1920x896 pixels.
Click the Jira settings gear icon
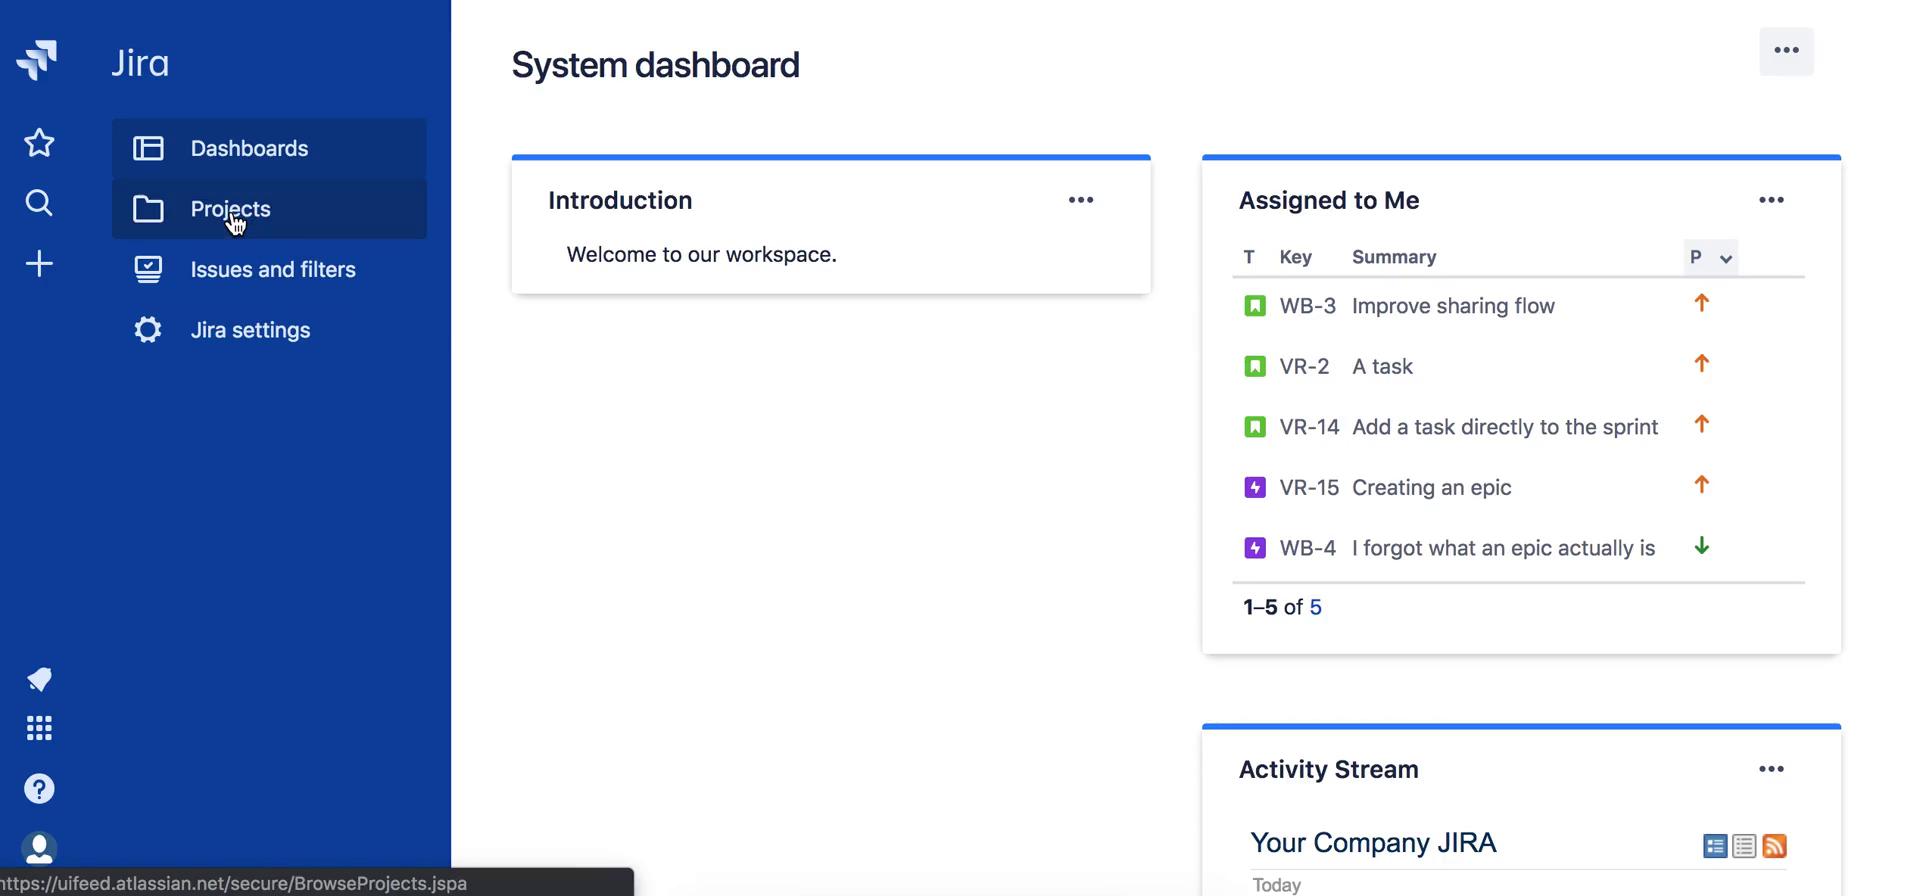coord(148,330)
